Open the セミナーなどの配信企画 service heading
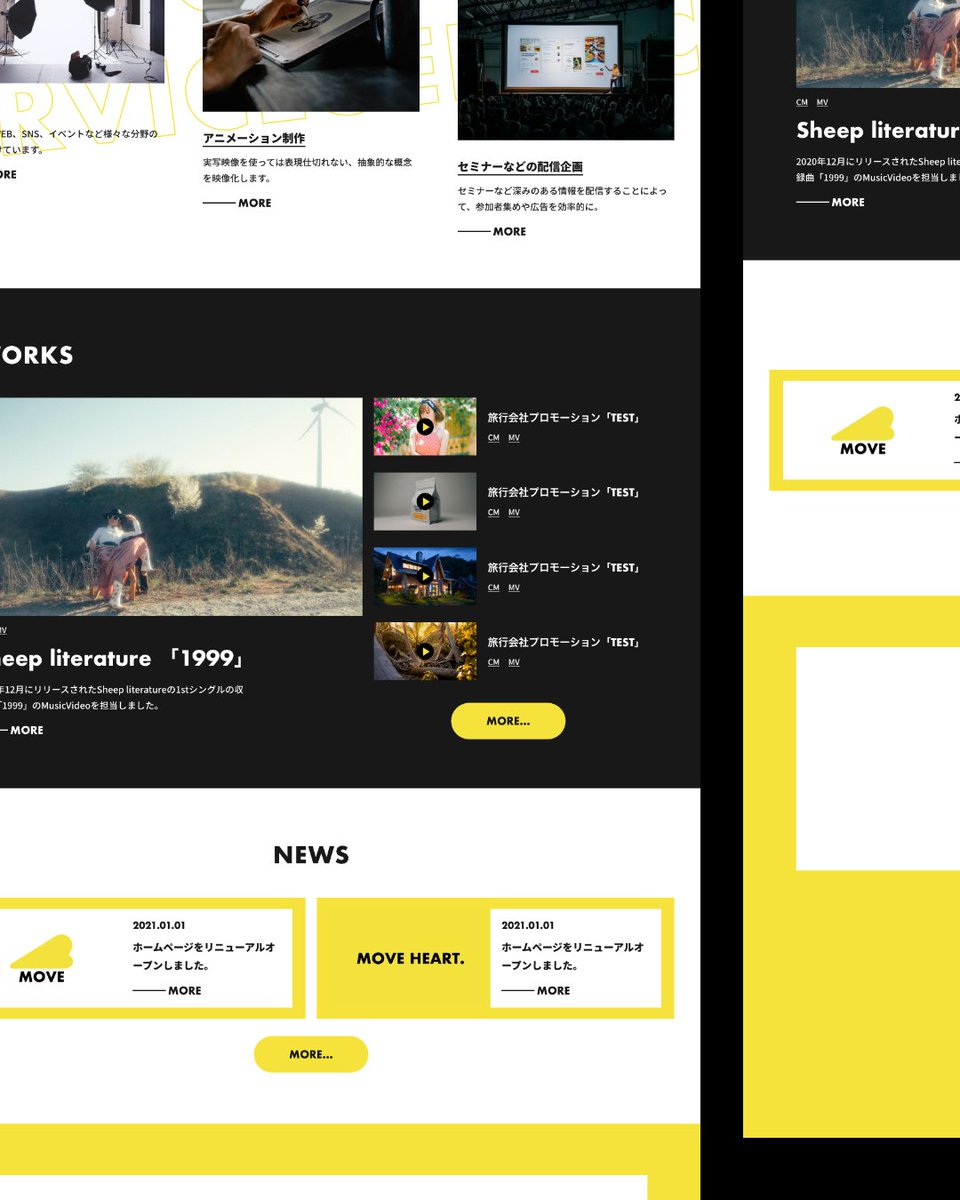This screenshot has height=1200, width=960. [520, 167]
